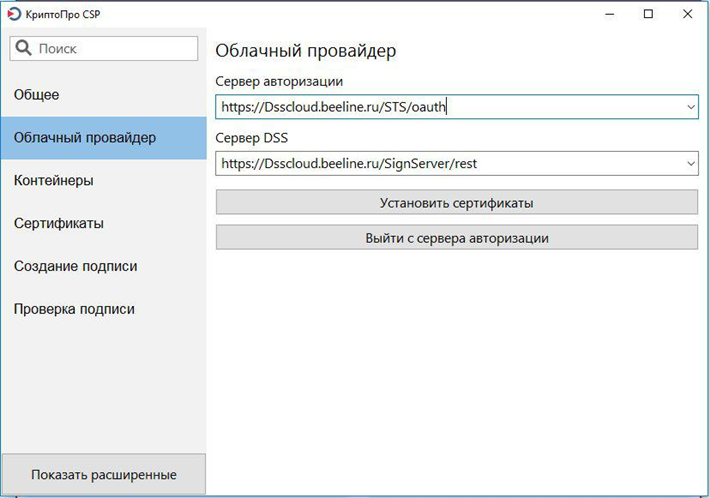Click Установить сертификаты button
This screenshot has height=498, width=710.
456,202
